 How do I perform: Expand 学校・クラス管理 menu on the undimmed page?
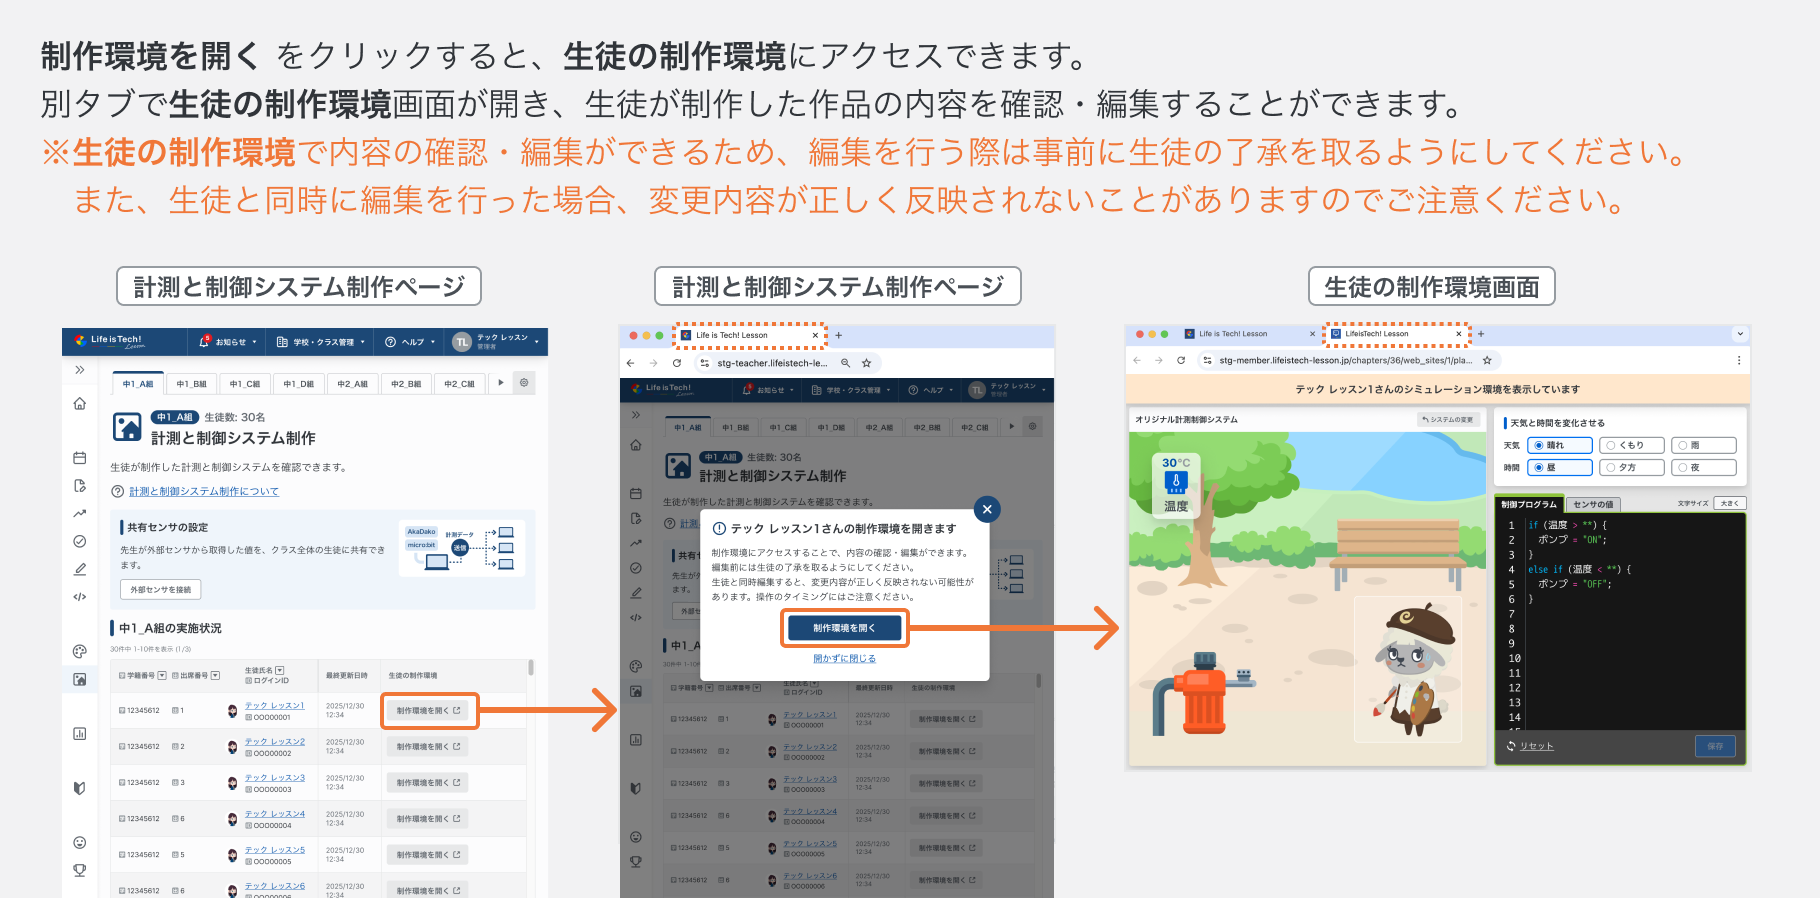pyautogui.click(x=321, y=342)
